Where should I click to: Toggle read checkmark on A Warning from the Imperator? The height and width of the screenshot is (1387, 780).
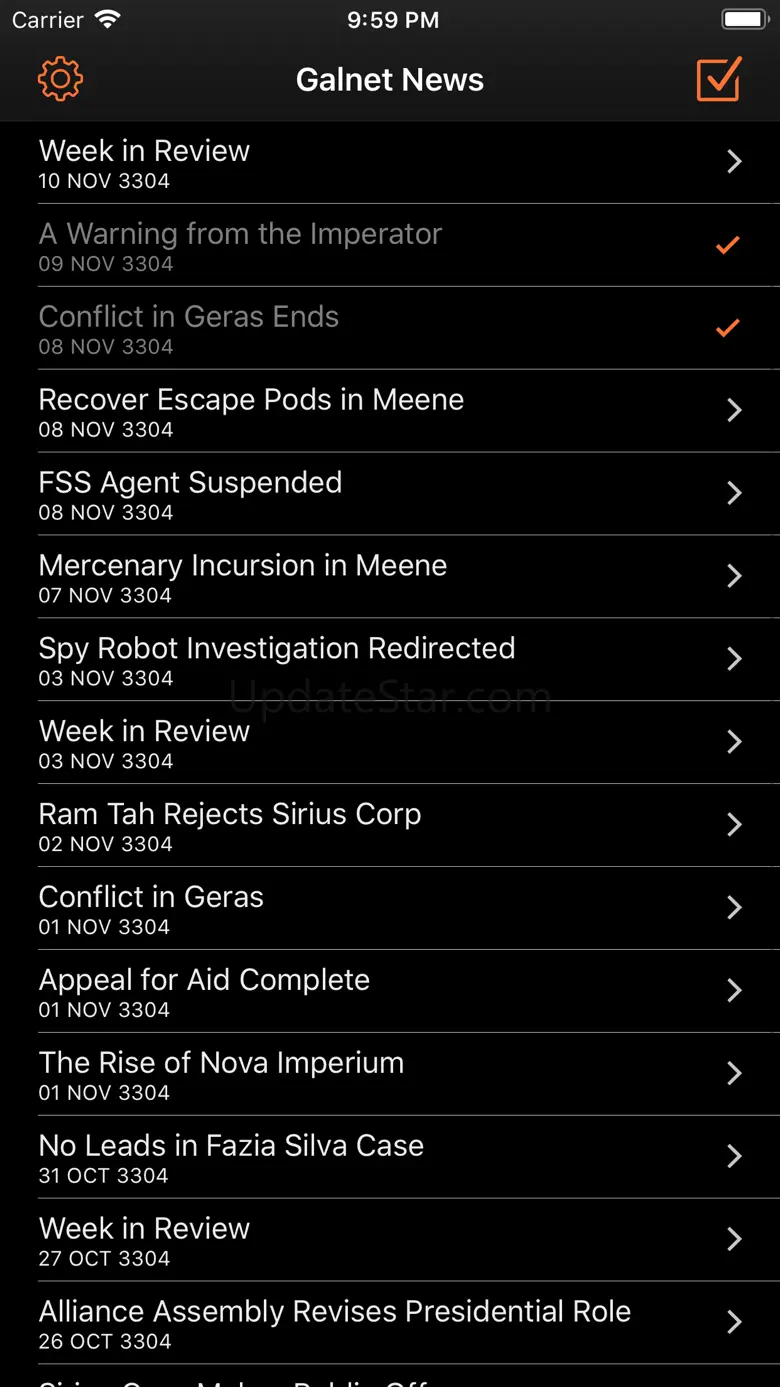click(728, 245)
